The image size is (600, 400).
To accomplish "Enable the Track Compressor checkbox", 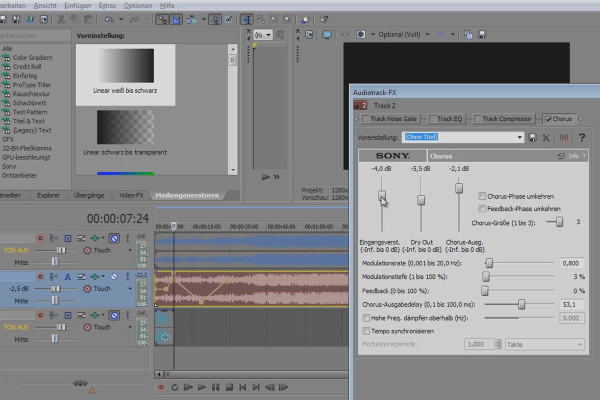I will [478, 119].
